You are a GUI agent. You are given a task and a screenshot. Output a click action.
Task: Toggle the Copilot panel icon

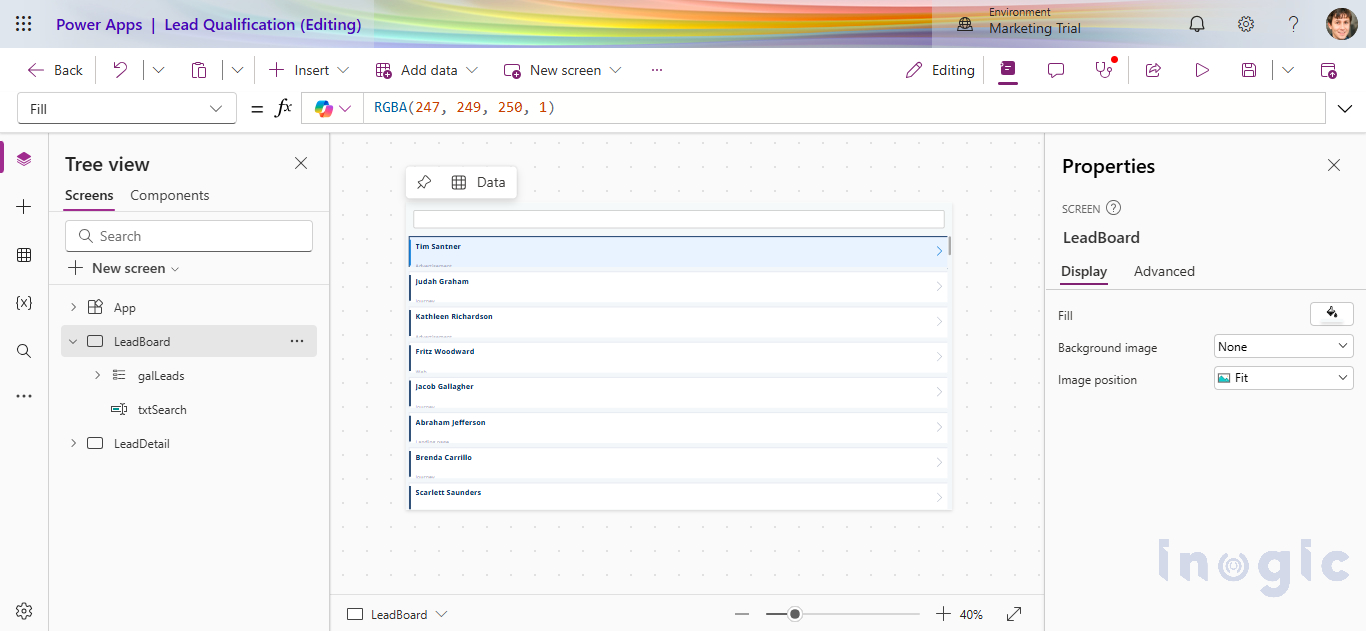(1008, 69)
